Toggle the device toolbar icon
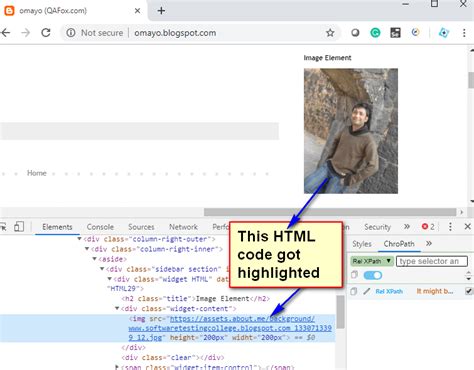This screenshot has height=370, width=474. coord(19,227)
